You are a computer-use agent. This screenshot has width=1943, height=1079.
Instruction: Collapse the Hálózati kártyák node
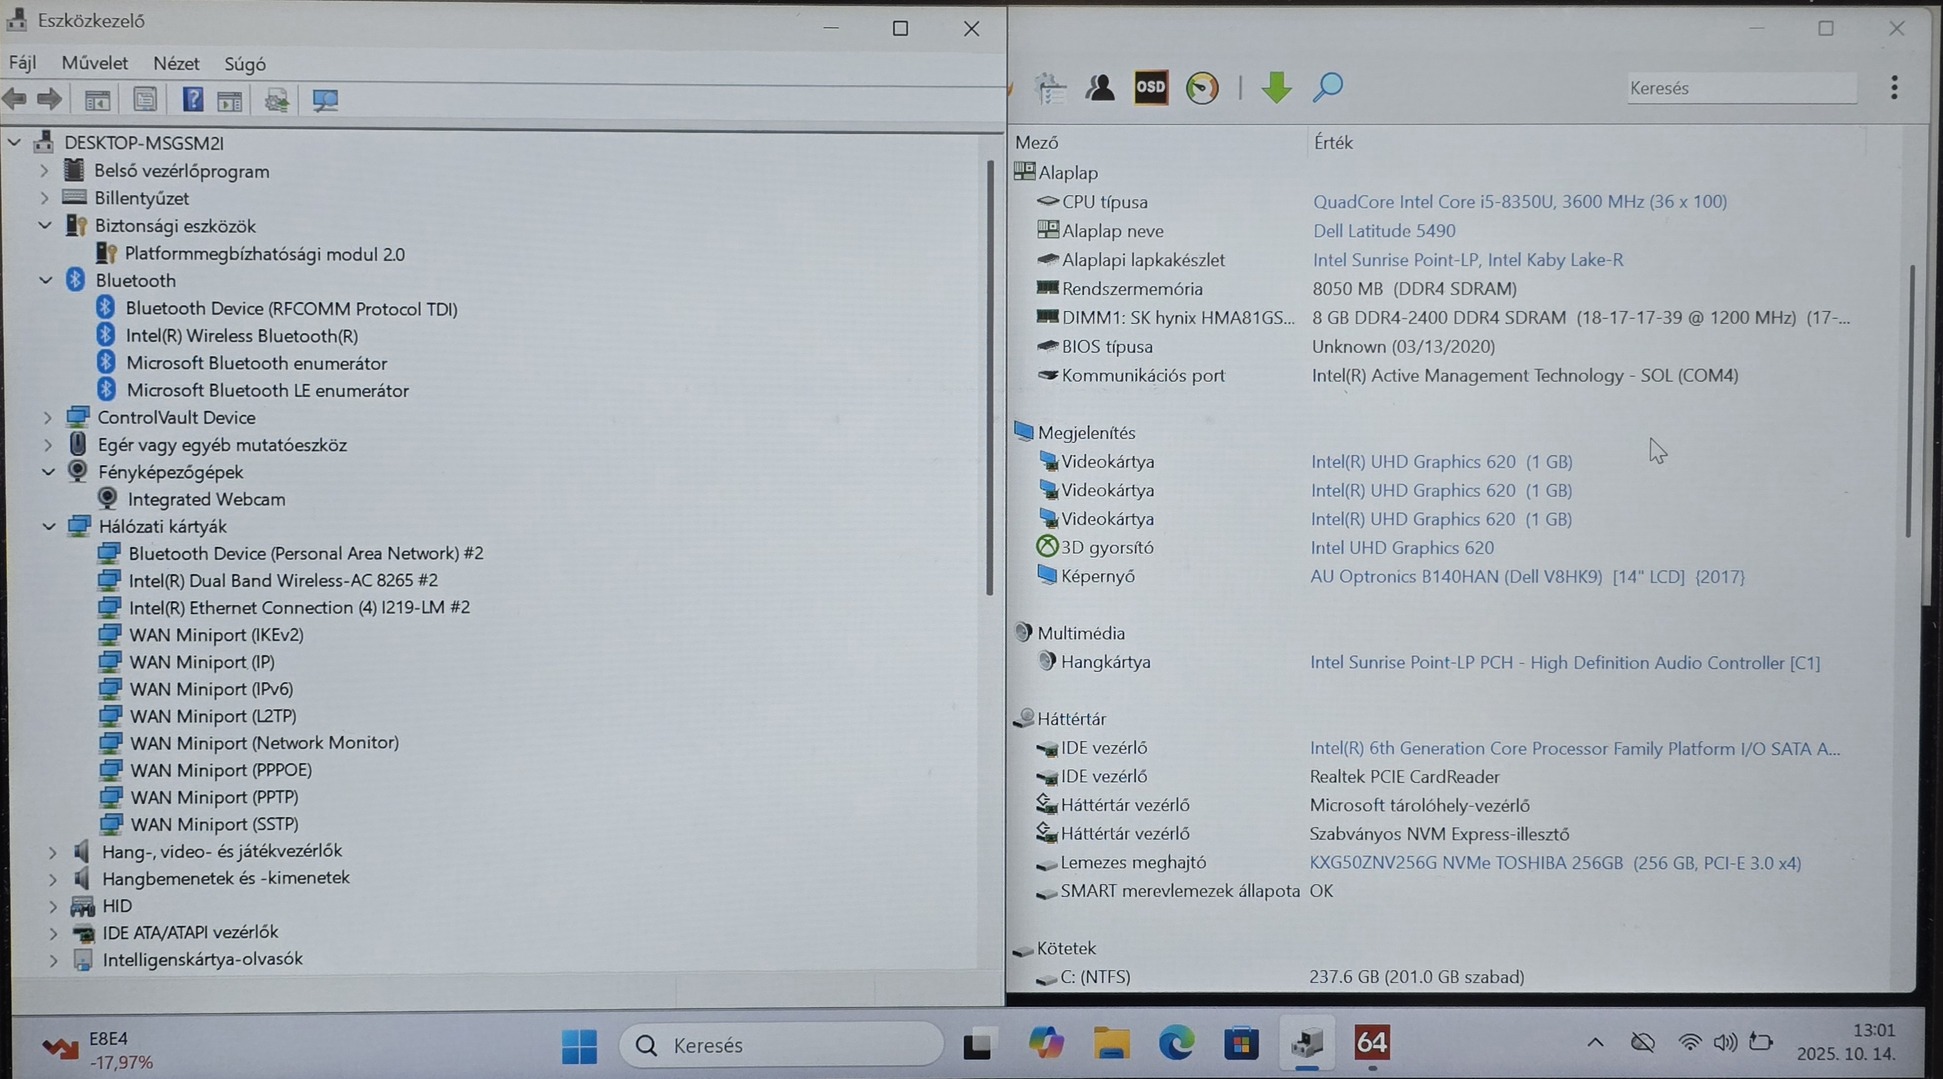(50, 527)
